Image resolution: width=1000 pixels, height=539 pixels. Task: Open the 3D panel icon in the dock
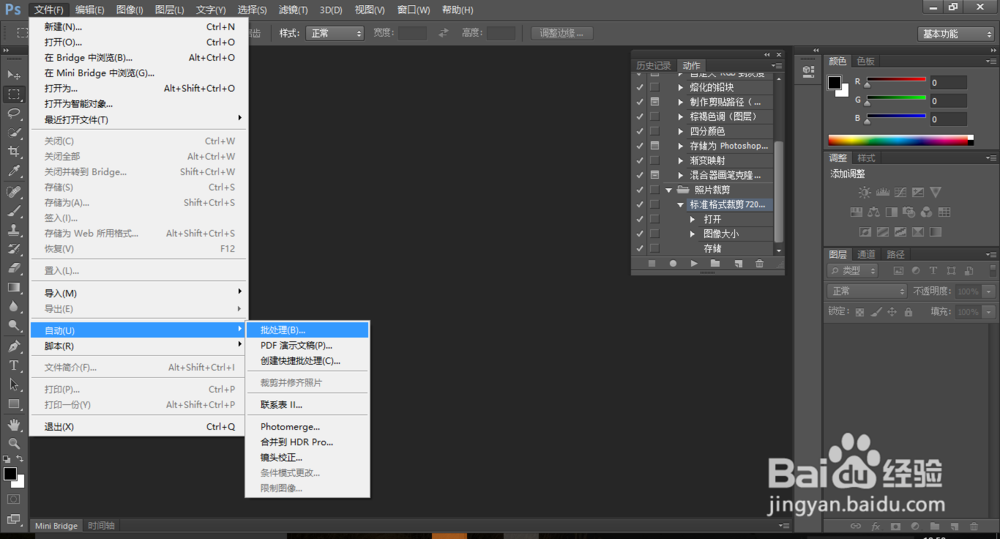coord(808,71)
